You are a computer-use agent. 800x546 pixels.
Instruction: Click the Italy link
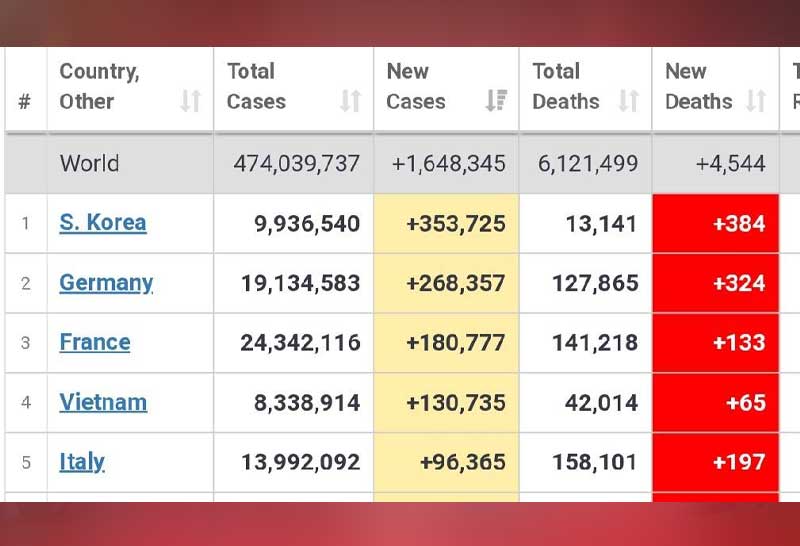[82, 462]
